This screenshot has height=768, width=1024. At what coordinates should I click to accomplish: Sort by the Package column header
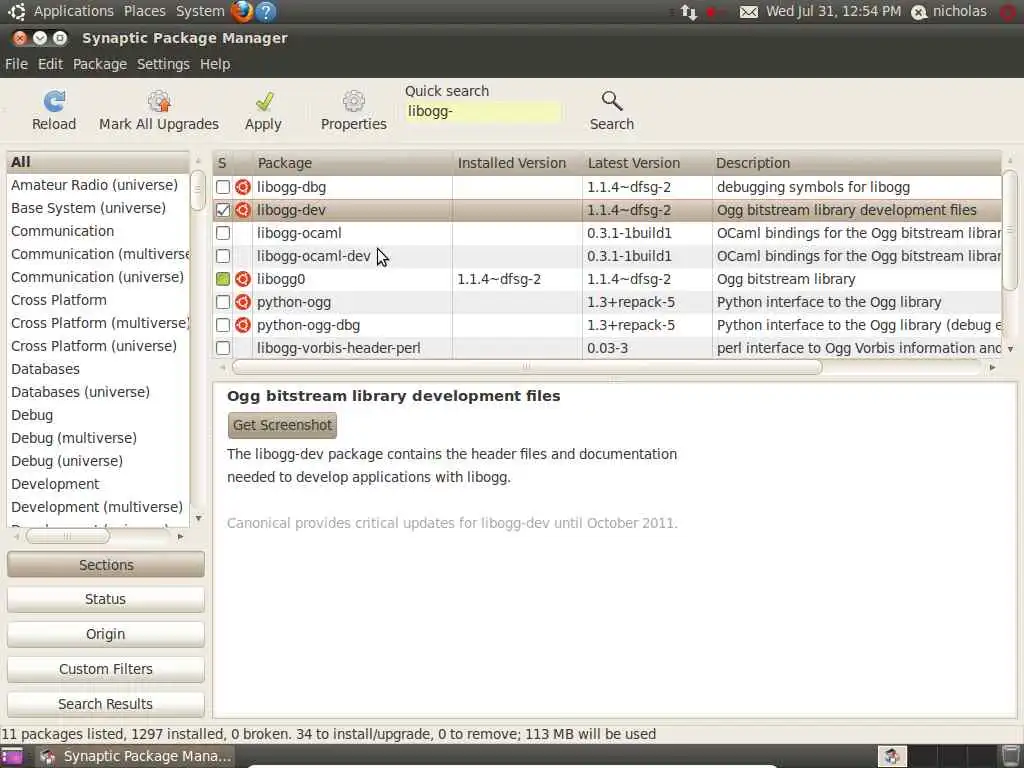pos(353,163)
